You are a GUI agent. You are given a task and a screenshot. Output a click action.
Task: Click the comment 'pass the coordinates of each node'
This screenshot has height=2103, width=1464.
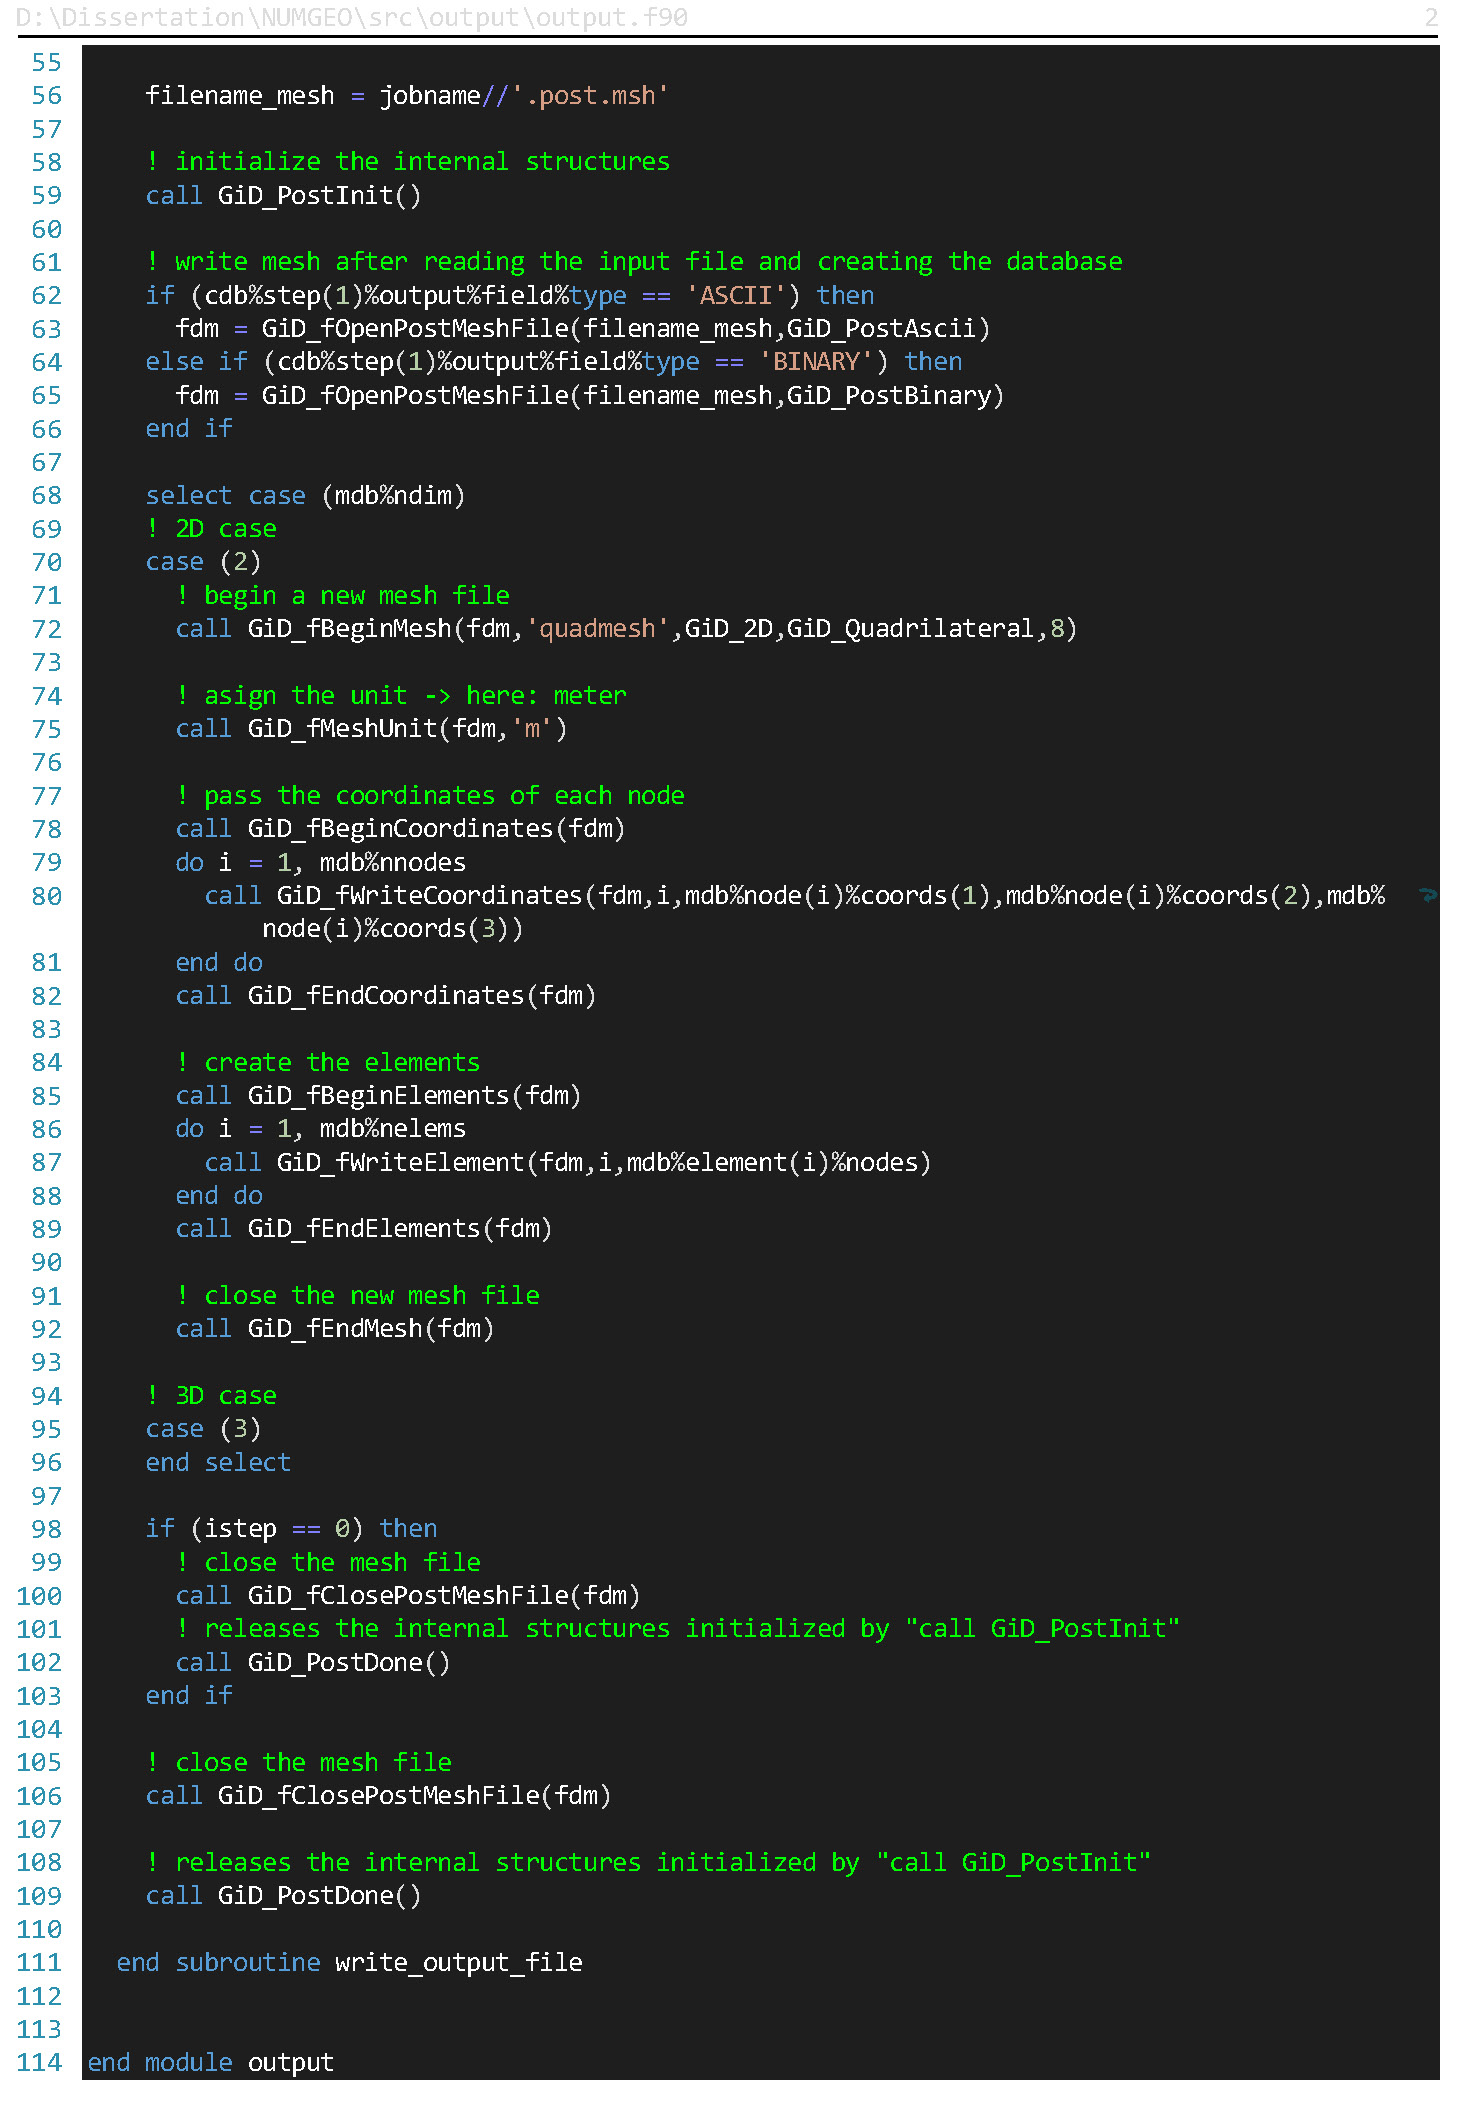click(443, 795)
